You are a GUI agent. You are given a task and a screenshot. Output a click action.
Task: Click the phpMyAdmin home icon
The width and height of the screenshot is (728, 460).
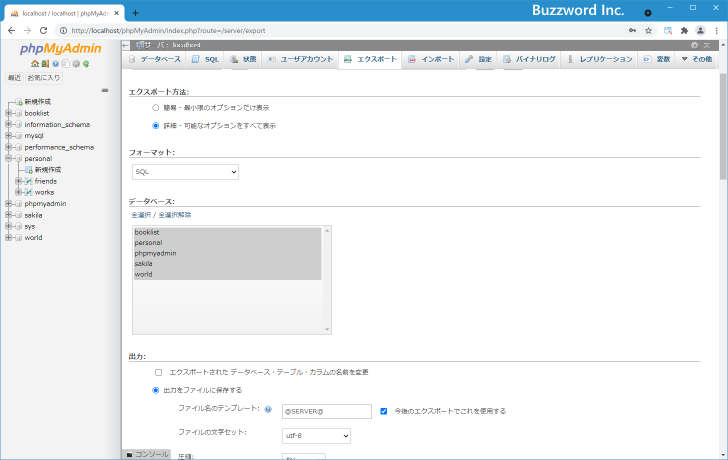click(x=35, y=64)
